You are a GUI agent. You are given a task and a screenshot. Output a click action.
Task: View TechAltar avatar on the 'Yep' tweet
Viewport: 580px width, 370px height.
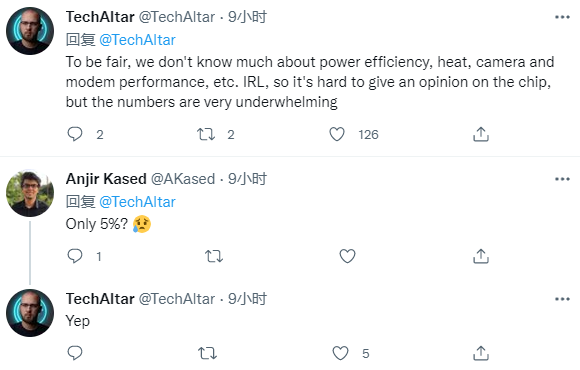pos(30,313)
